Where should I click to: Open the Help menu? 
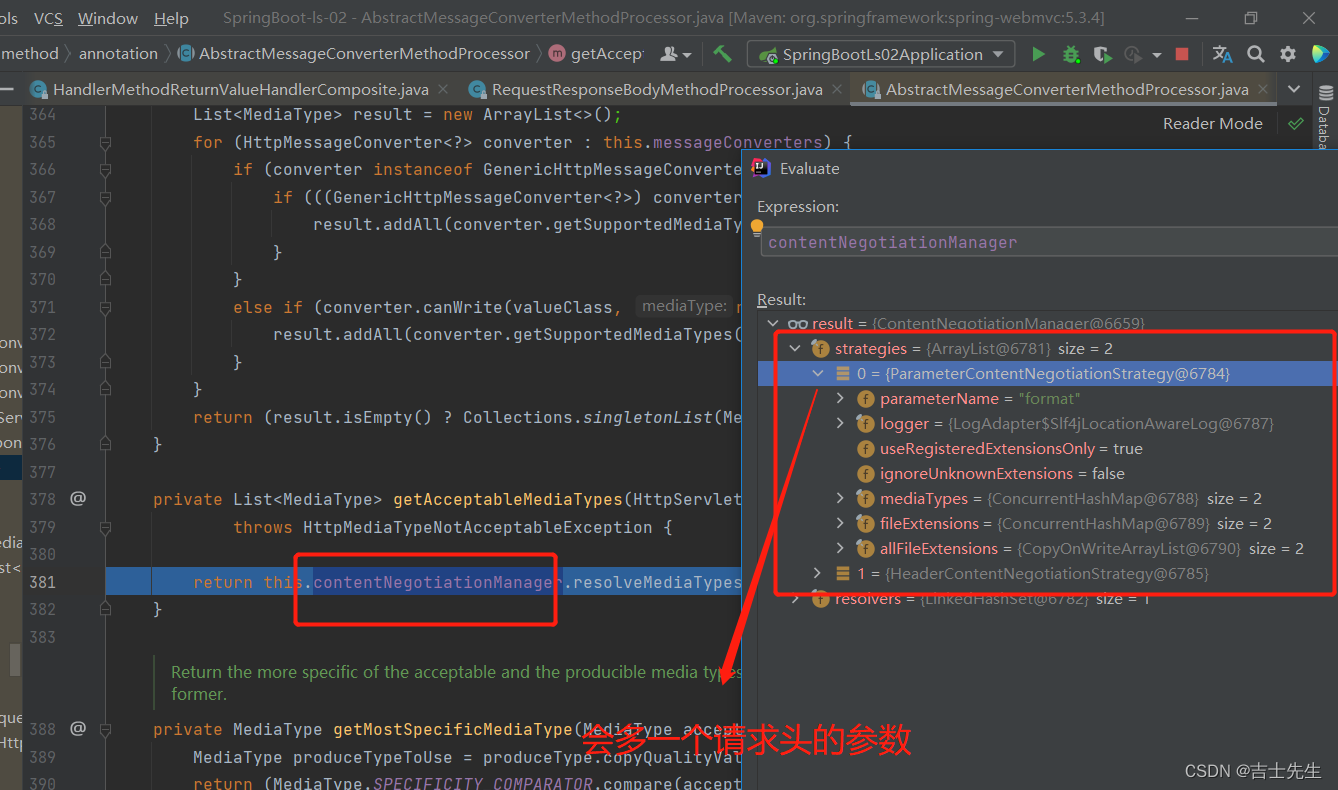(x=171, y=18)
